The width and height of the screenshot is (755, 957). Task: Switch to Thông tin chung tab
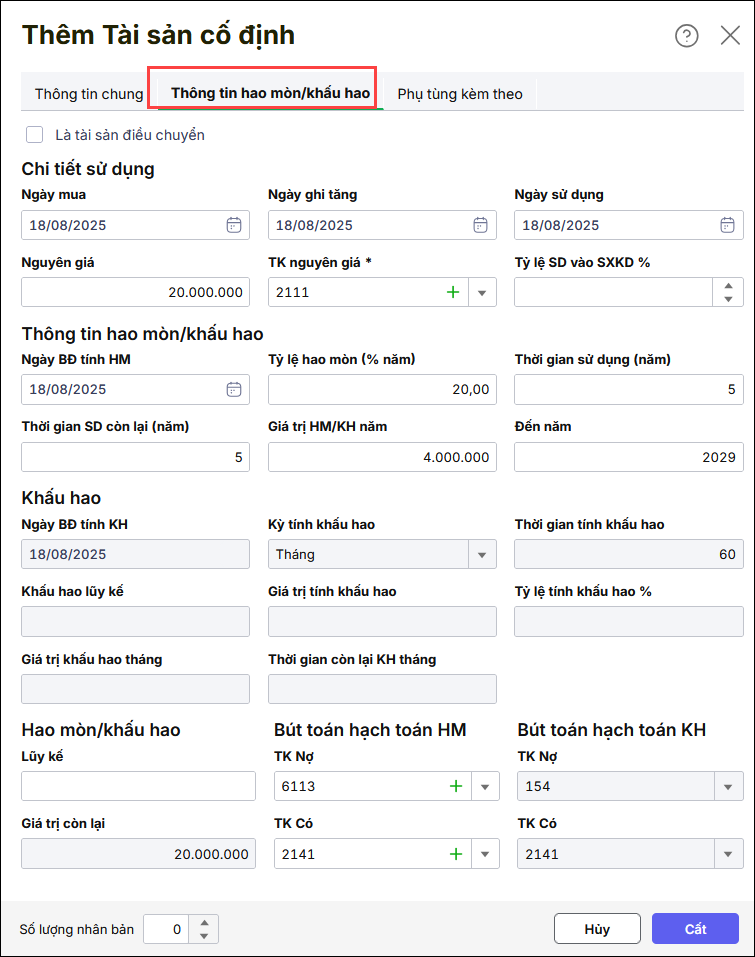(x=89, y=94)
